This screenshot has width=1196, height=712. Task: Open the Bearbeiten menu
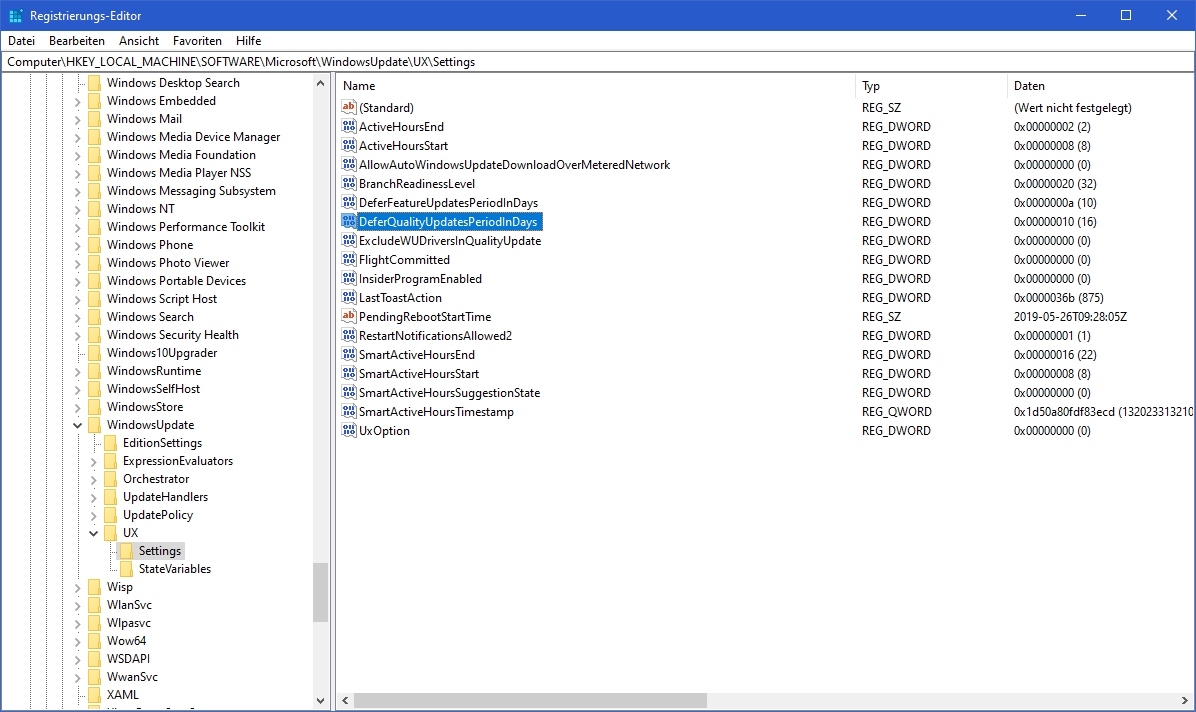pos(77,40)
